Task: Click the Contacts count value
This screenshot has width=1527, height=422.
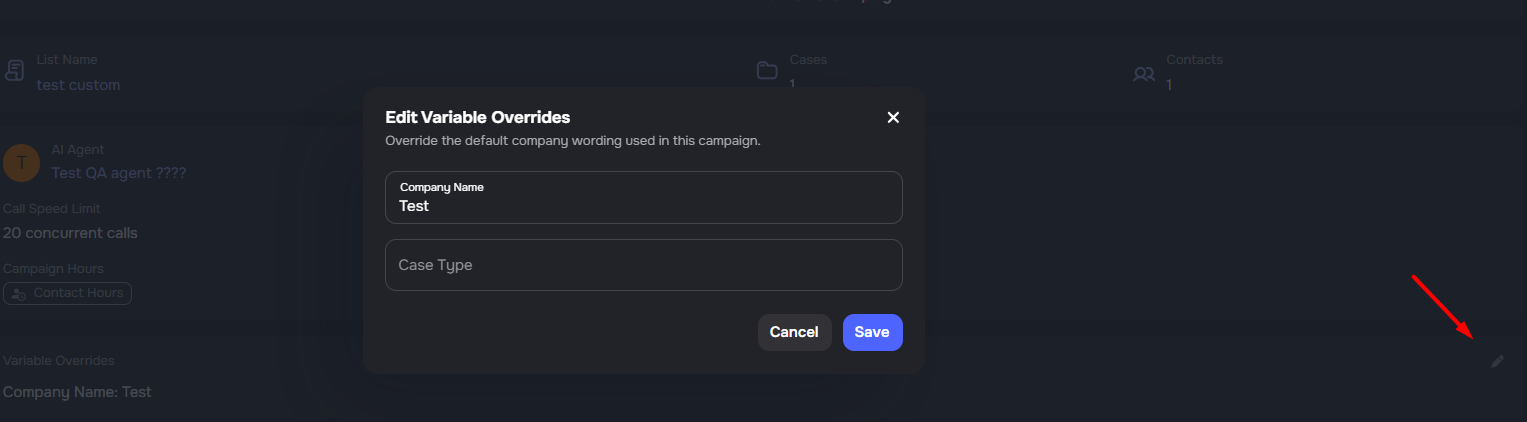Action: [1168, 85]
